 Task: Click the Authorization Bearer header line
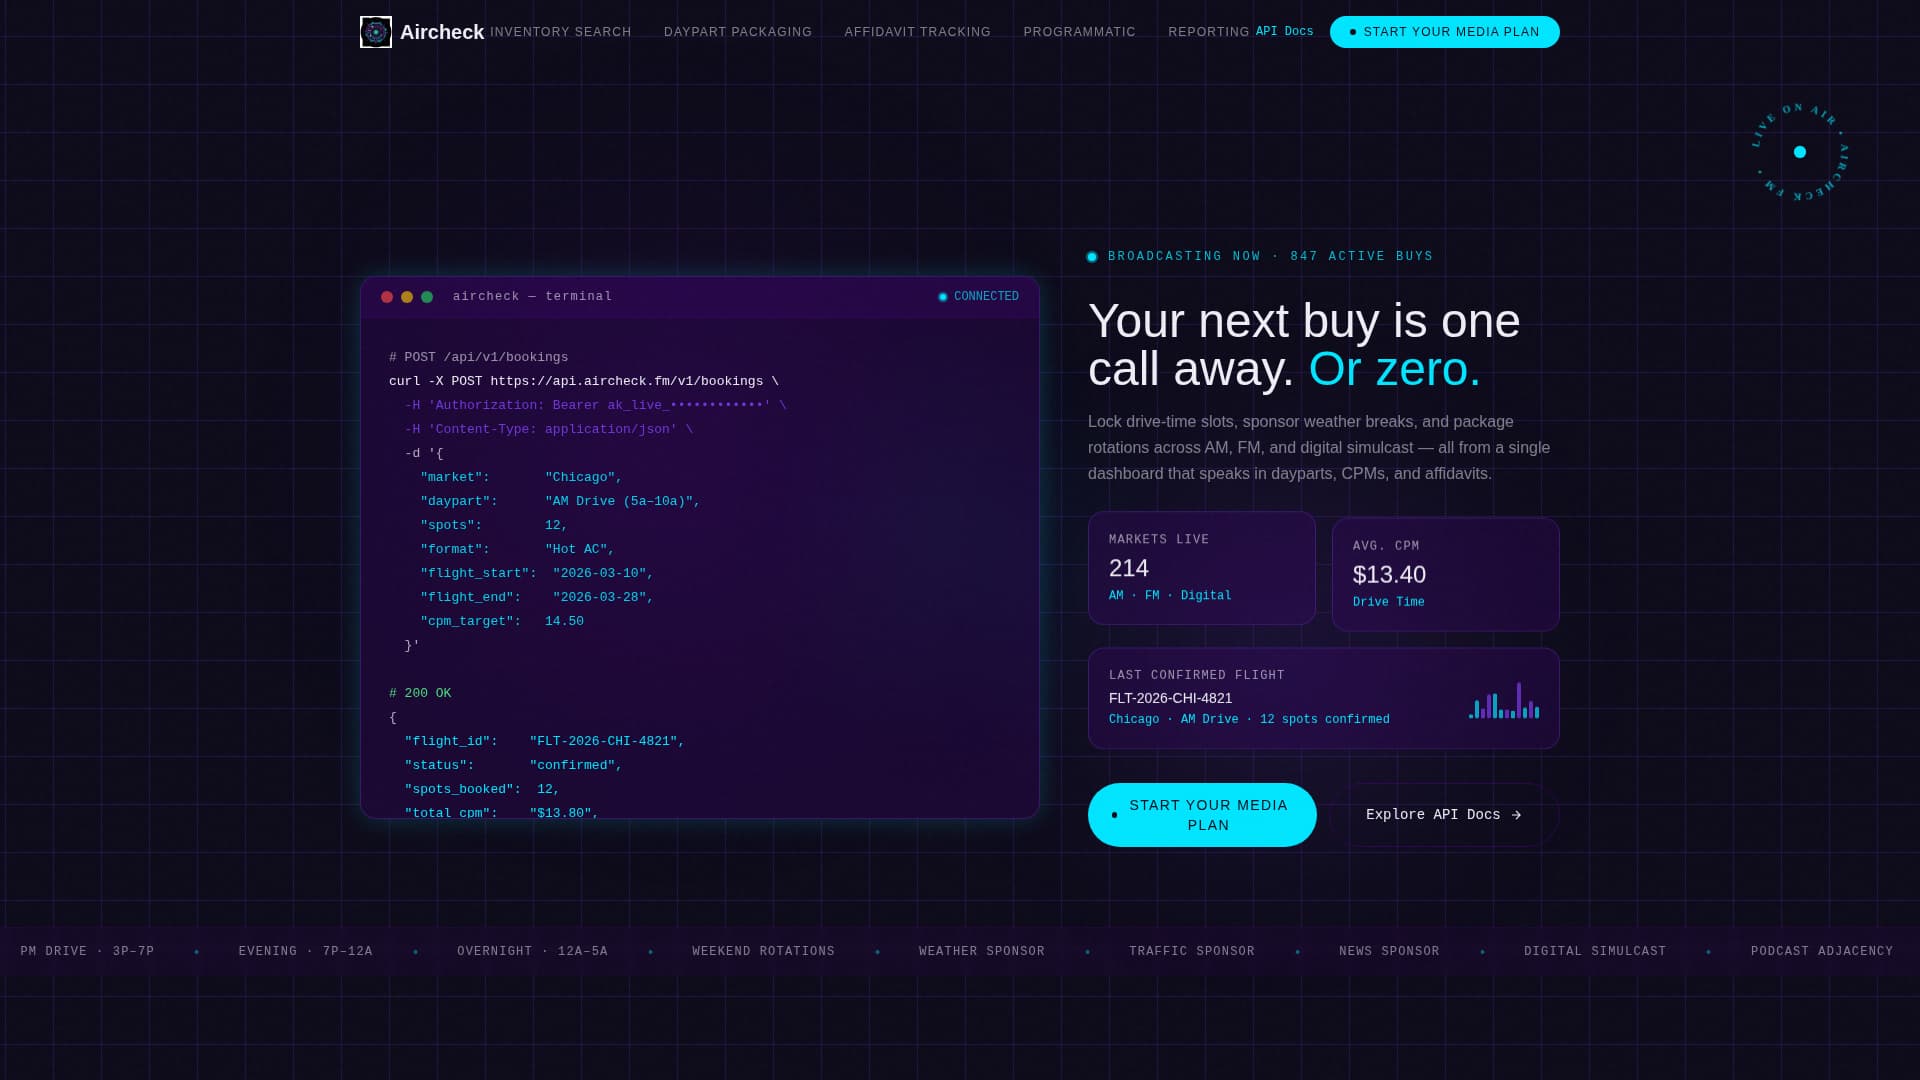point(596,405)
